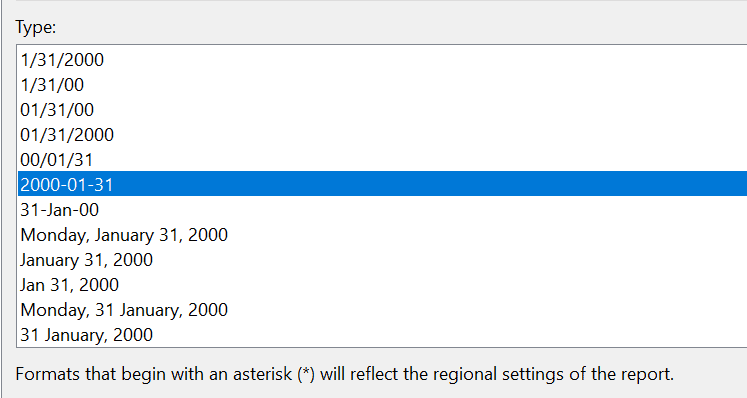
Task: Pick the first format in Type list
Action: (x=382, y=60)
